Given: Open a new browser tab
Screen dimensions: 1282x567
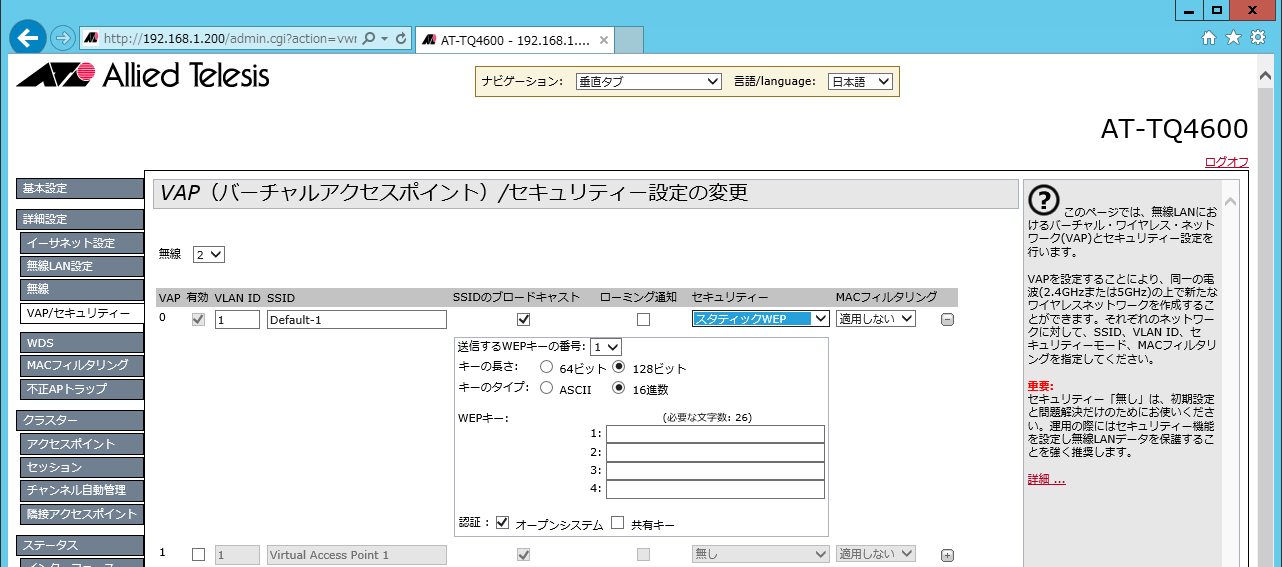Looking at the screenshot, I should (x=627, y=40).
